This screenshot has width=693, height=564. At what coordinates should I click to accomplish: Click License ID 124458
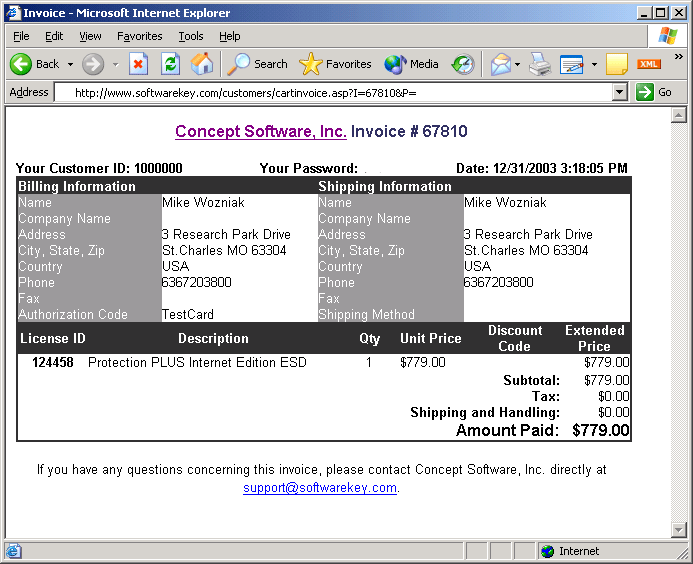click(53, 362)
